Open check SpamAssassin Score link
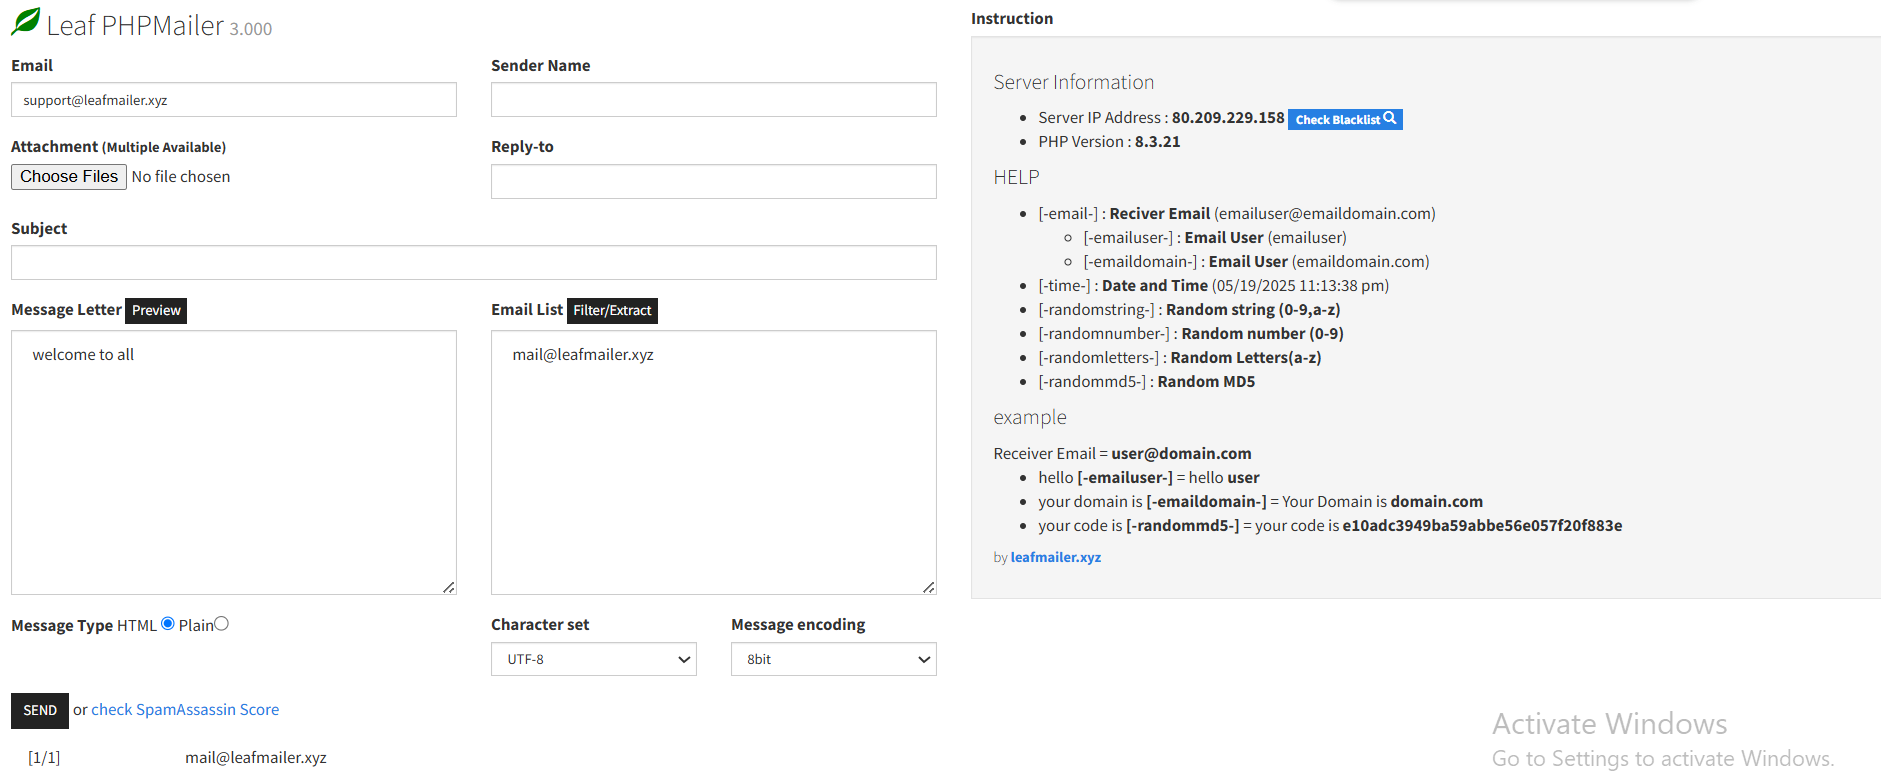 click(185, 709)
